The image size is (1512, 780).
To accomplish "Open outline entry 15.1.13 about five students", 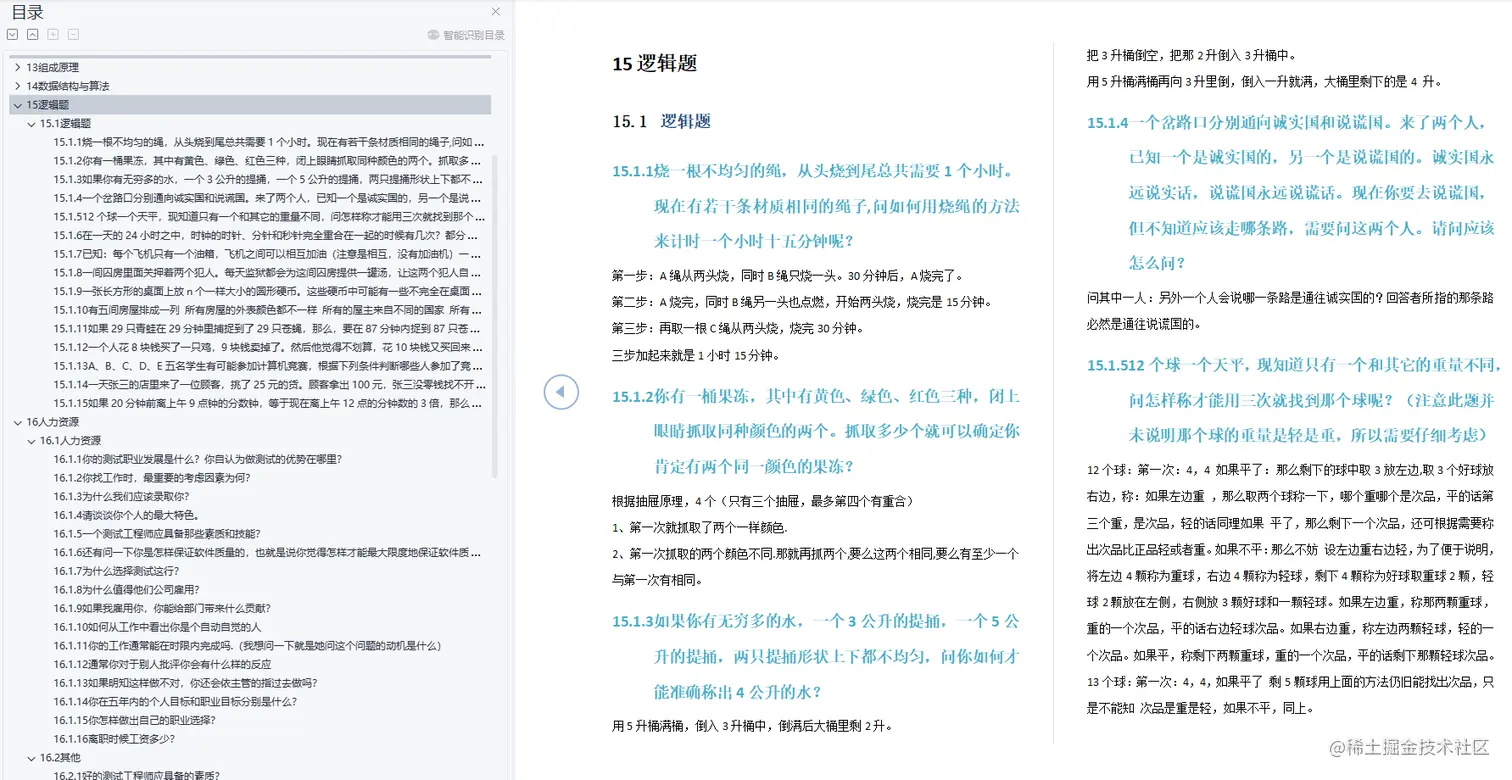I will tap(269, 366).
